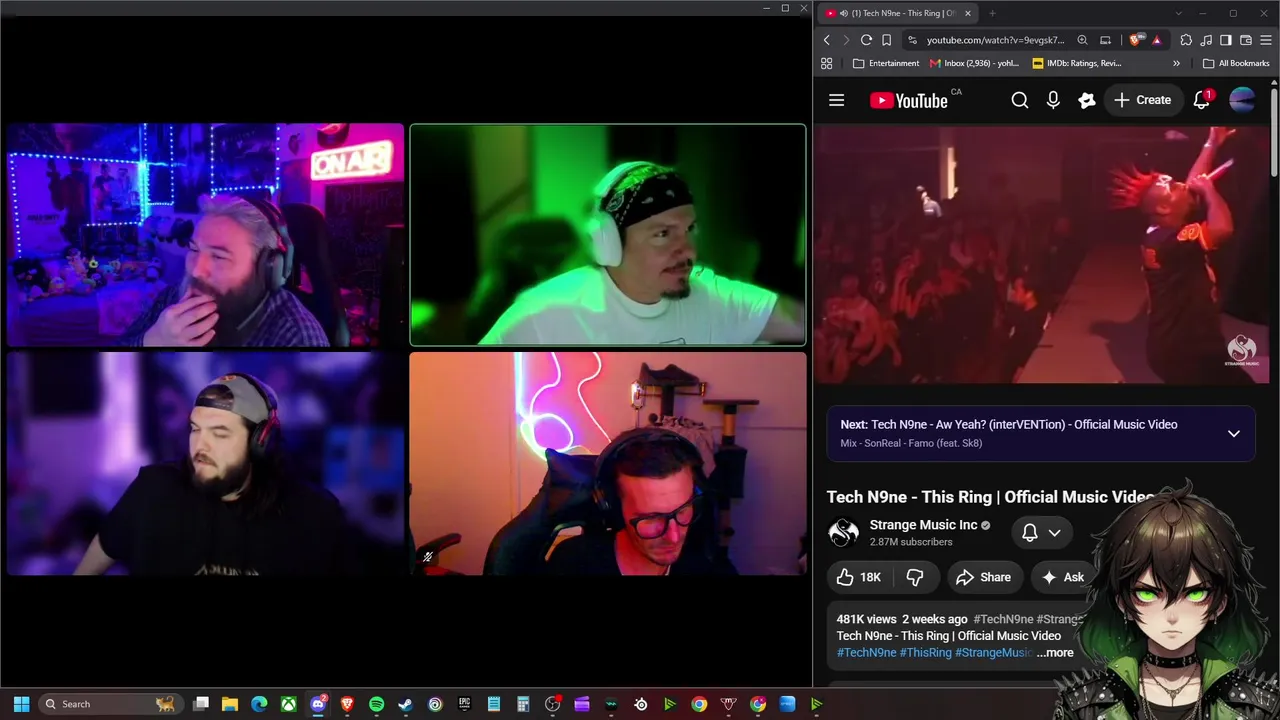Screen dimensions: 1280x720
Task: Open site settings icon in address bar
Action: click(911, 40)
